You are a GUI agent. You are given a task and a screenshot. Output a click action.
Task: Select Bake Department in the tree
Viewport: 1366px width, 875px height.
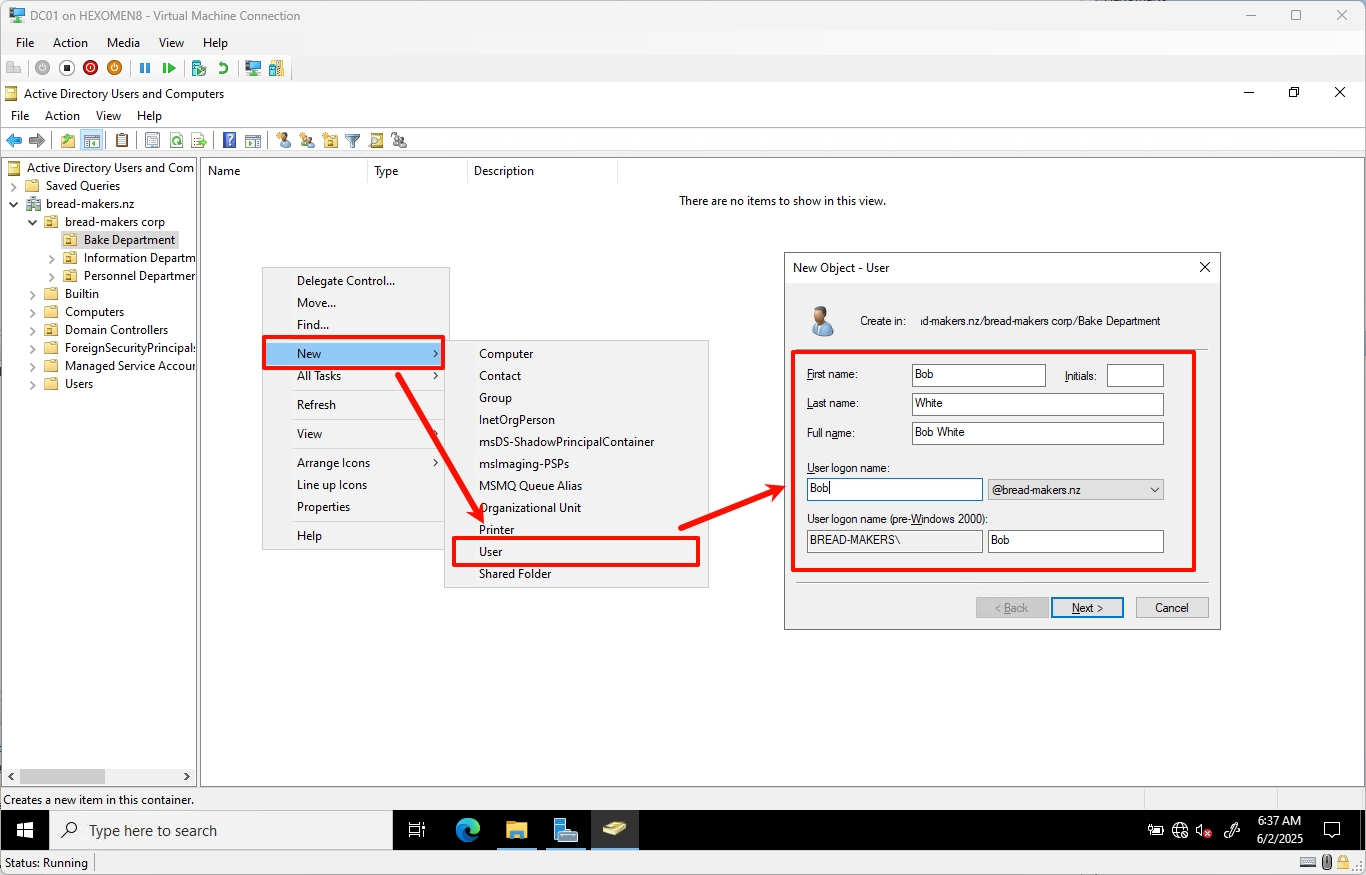click(129, 240)
